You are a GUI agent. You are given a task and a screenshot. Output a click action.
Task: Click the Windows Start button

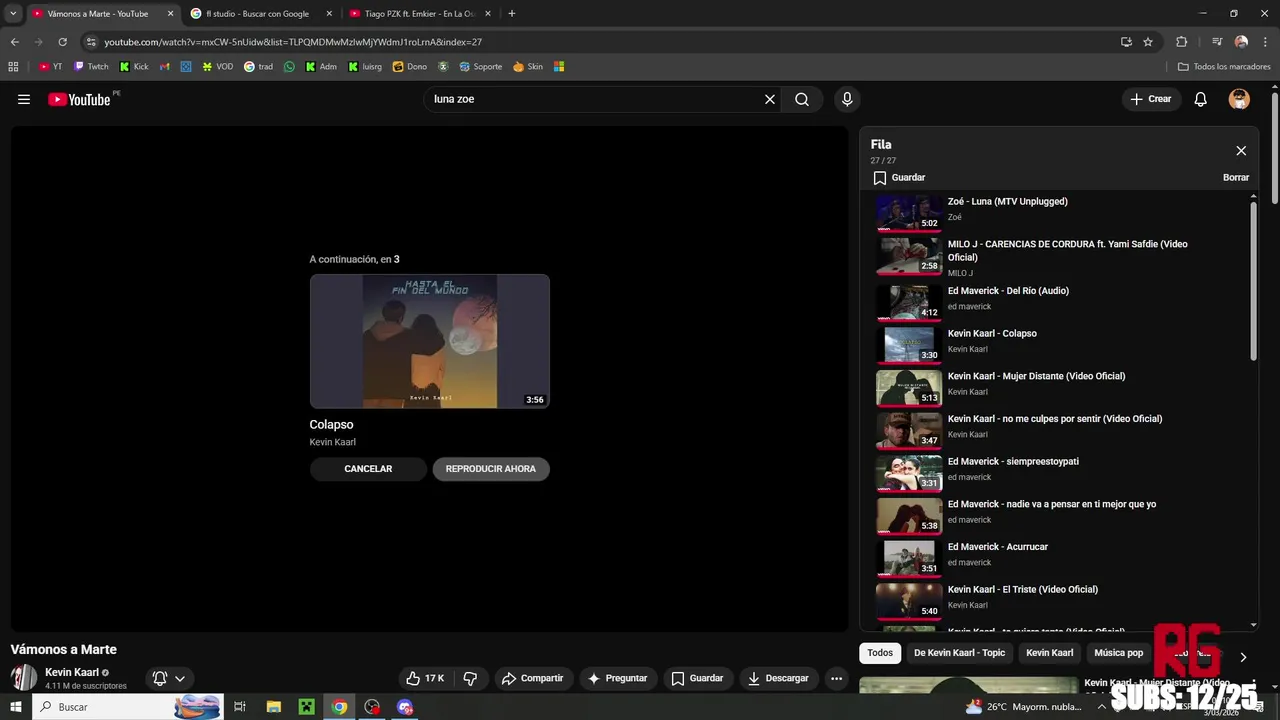pyautogui.click(x=15, y=707)
